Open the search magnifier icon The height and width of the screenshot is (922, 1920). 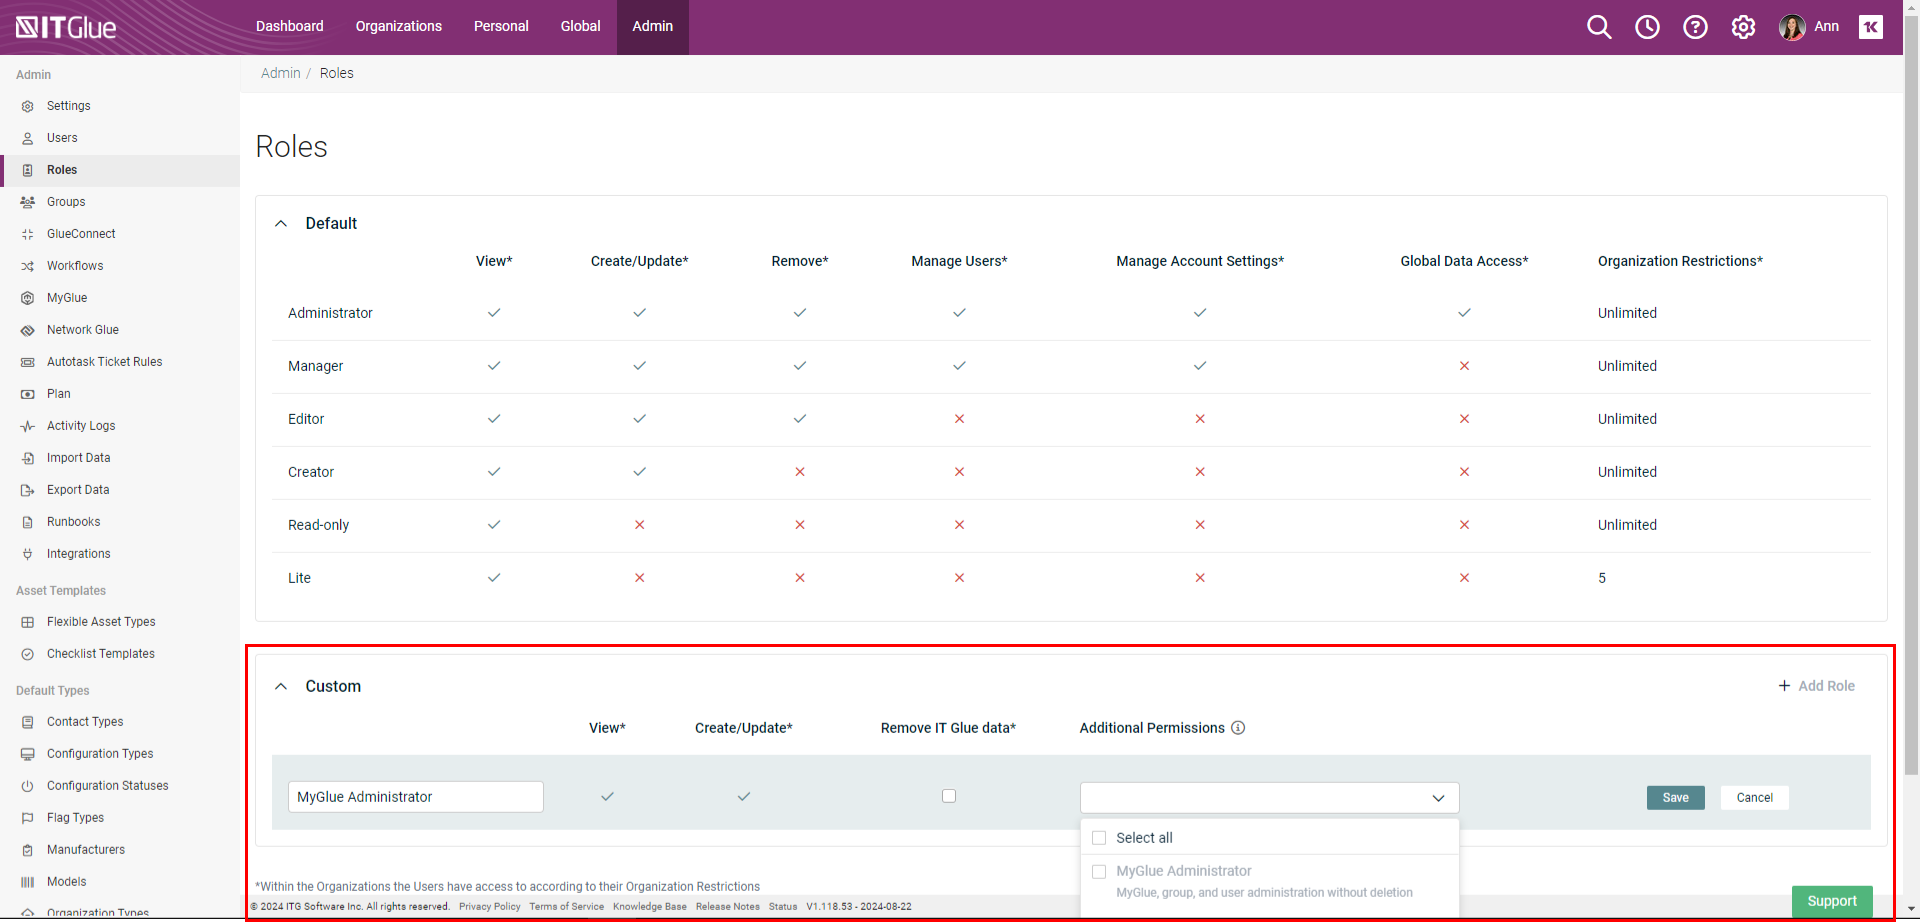(1599, 27)
